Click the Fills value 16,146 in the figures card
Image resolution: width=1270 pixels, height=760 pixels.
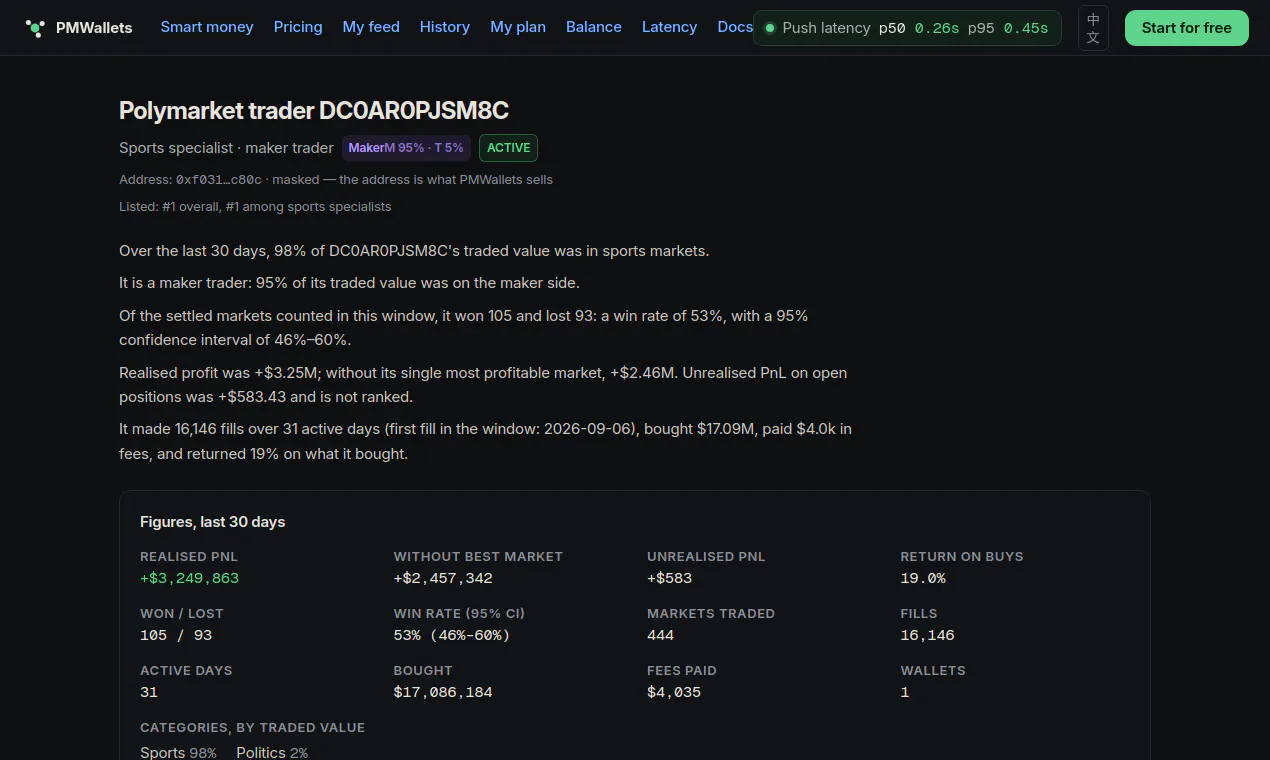click(x=928, y=635)
